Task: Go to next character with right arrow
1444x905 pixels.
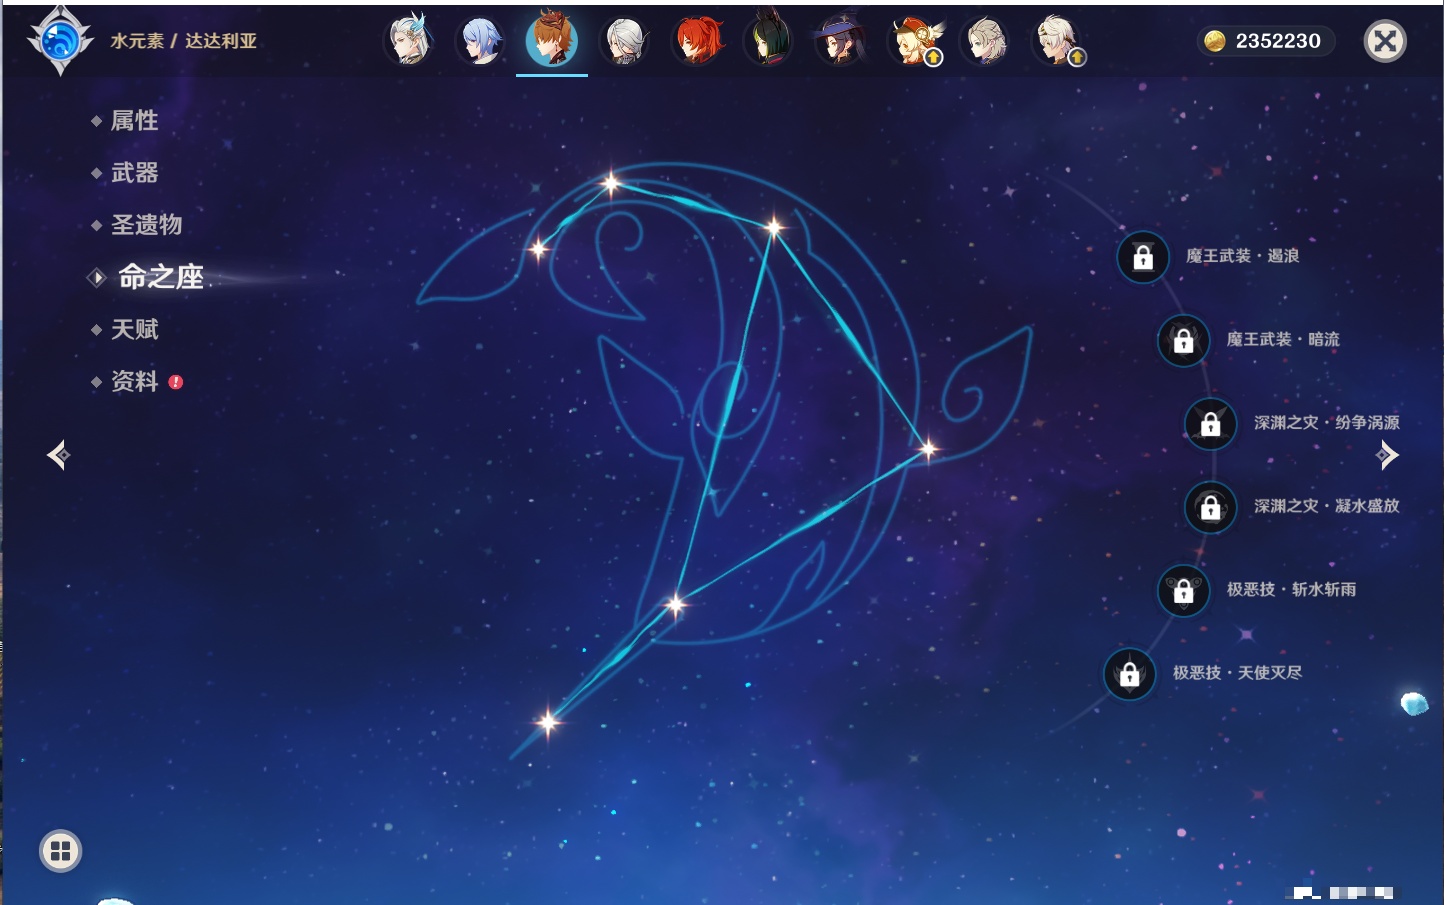Action: 1387,455
